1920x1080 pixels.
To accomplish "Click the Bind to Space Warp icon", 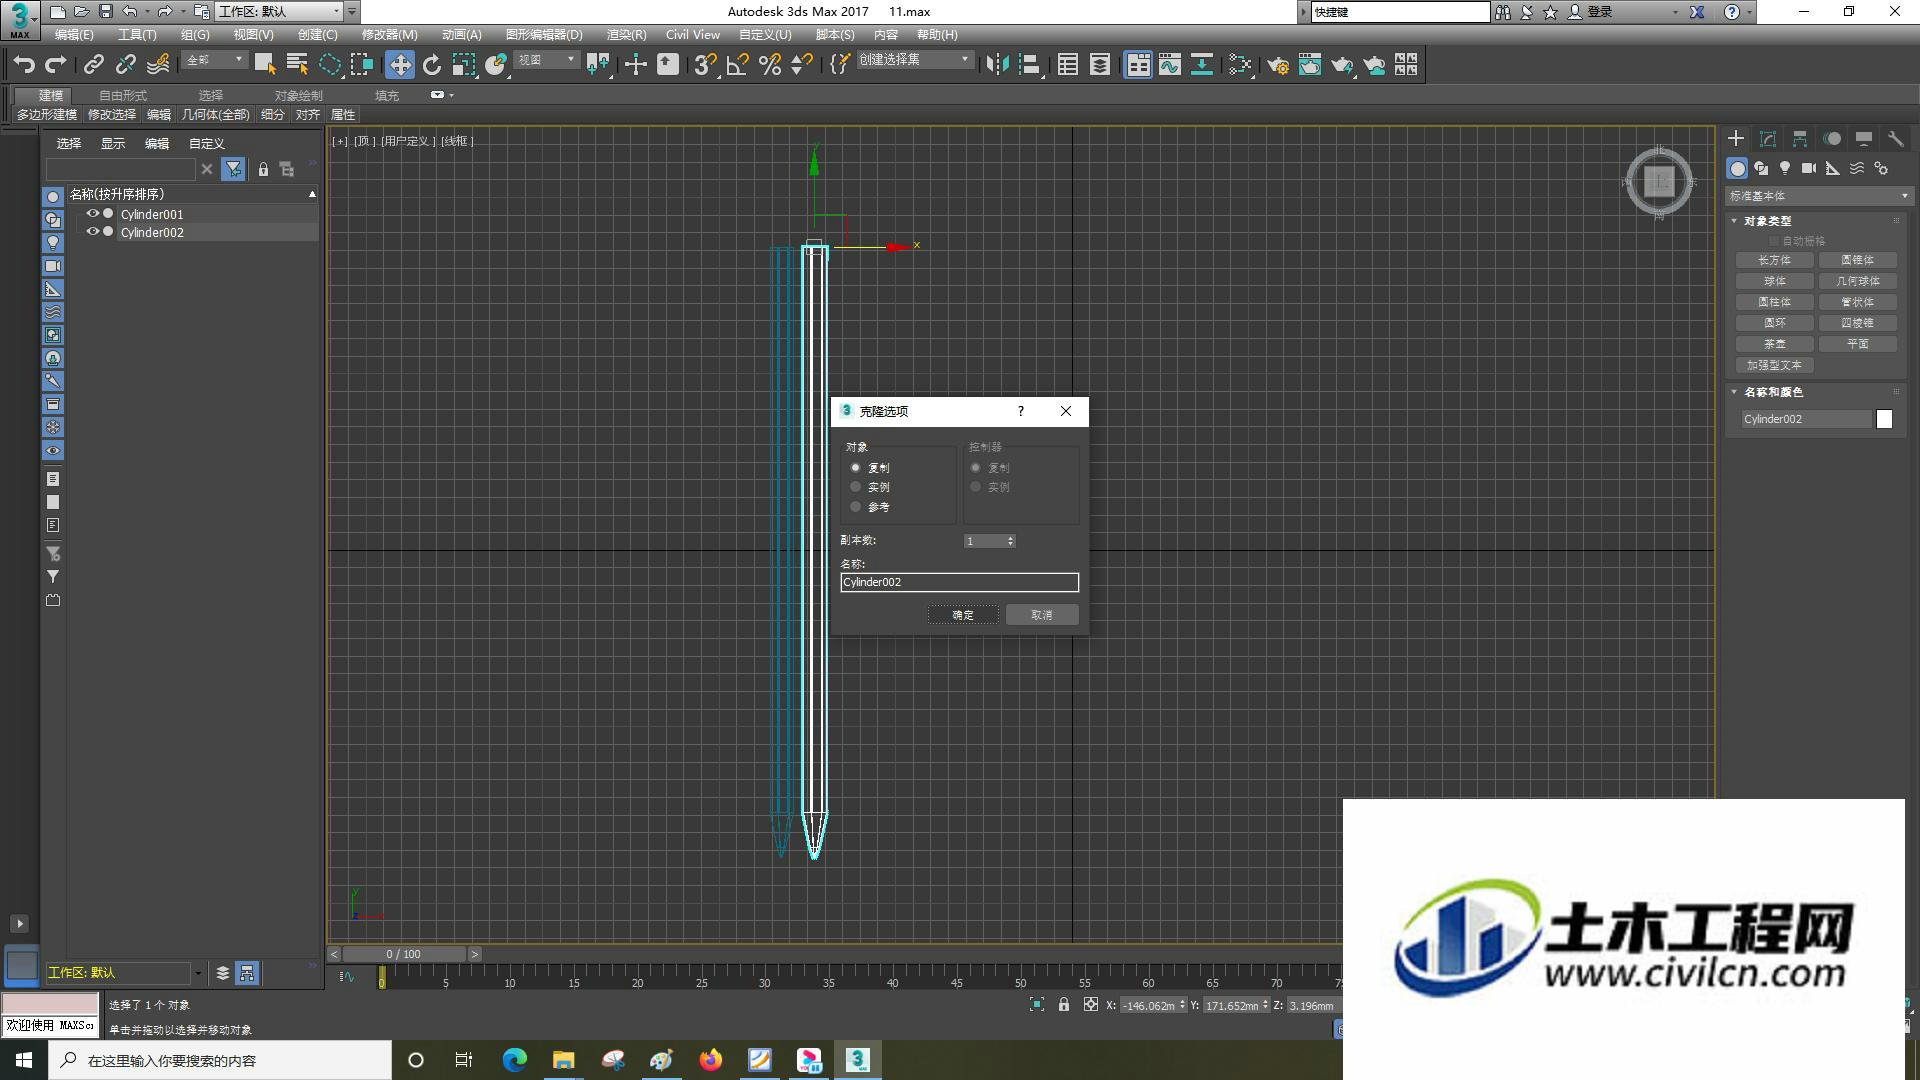I will (158, 65).
